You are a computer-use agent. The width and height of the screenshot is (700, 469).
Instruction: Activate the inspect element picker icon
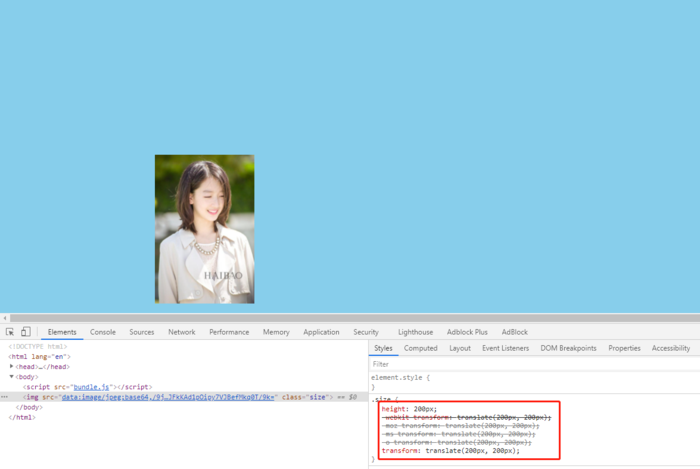click(10, 332)
